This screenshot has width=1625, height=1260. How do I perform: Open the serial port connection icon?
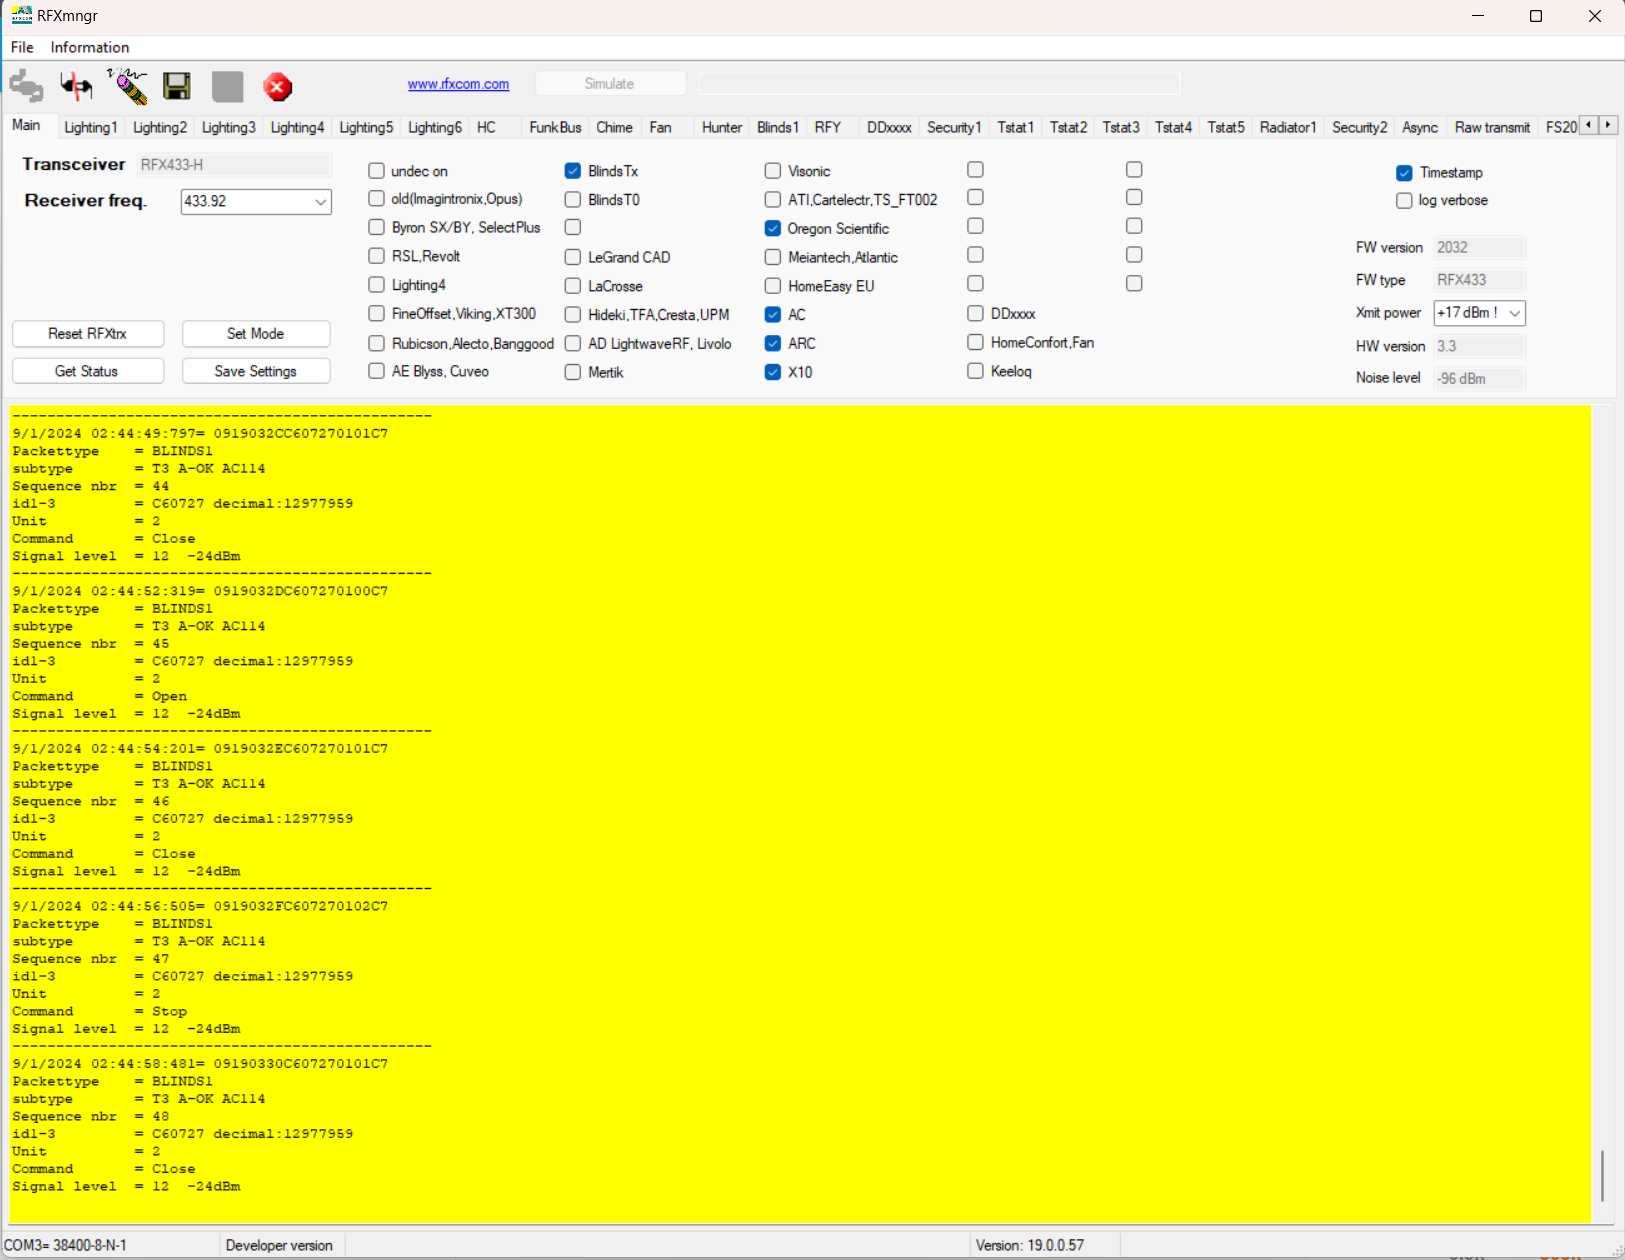[x=26, y=87]
